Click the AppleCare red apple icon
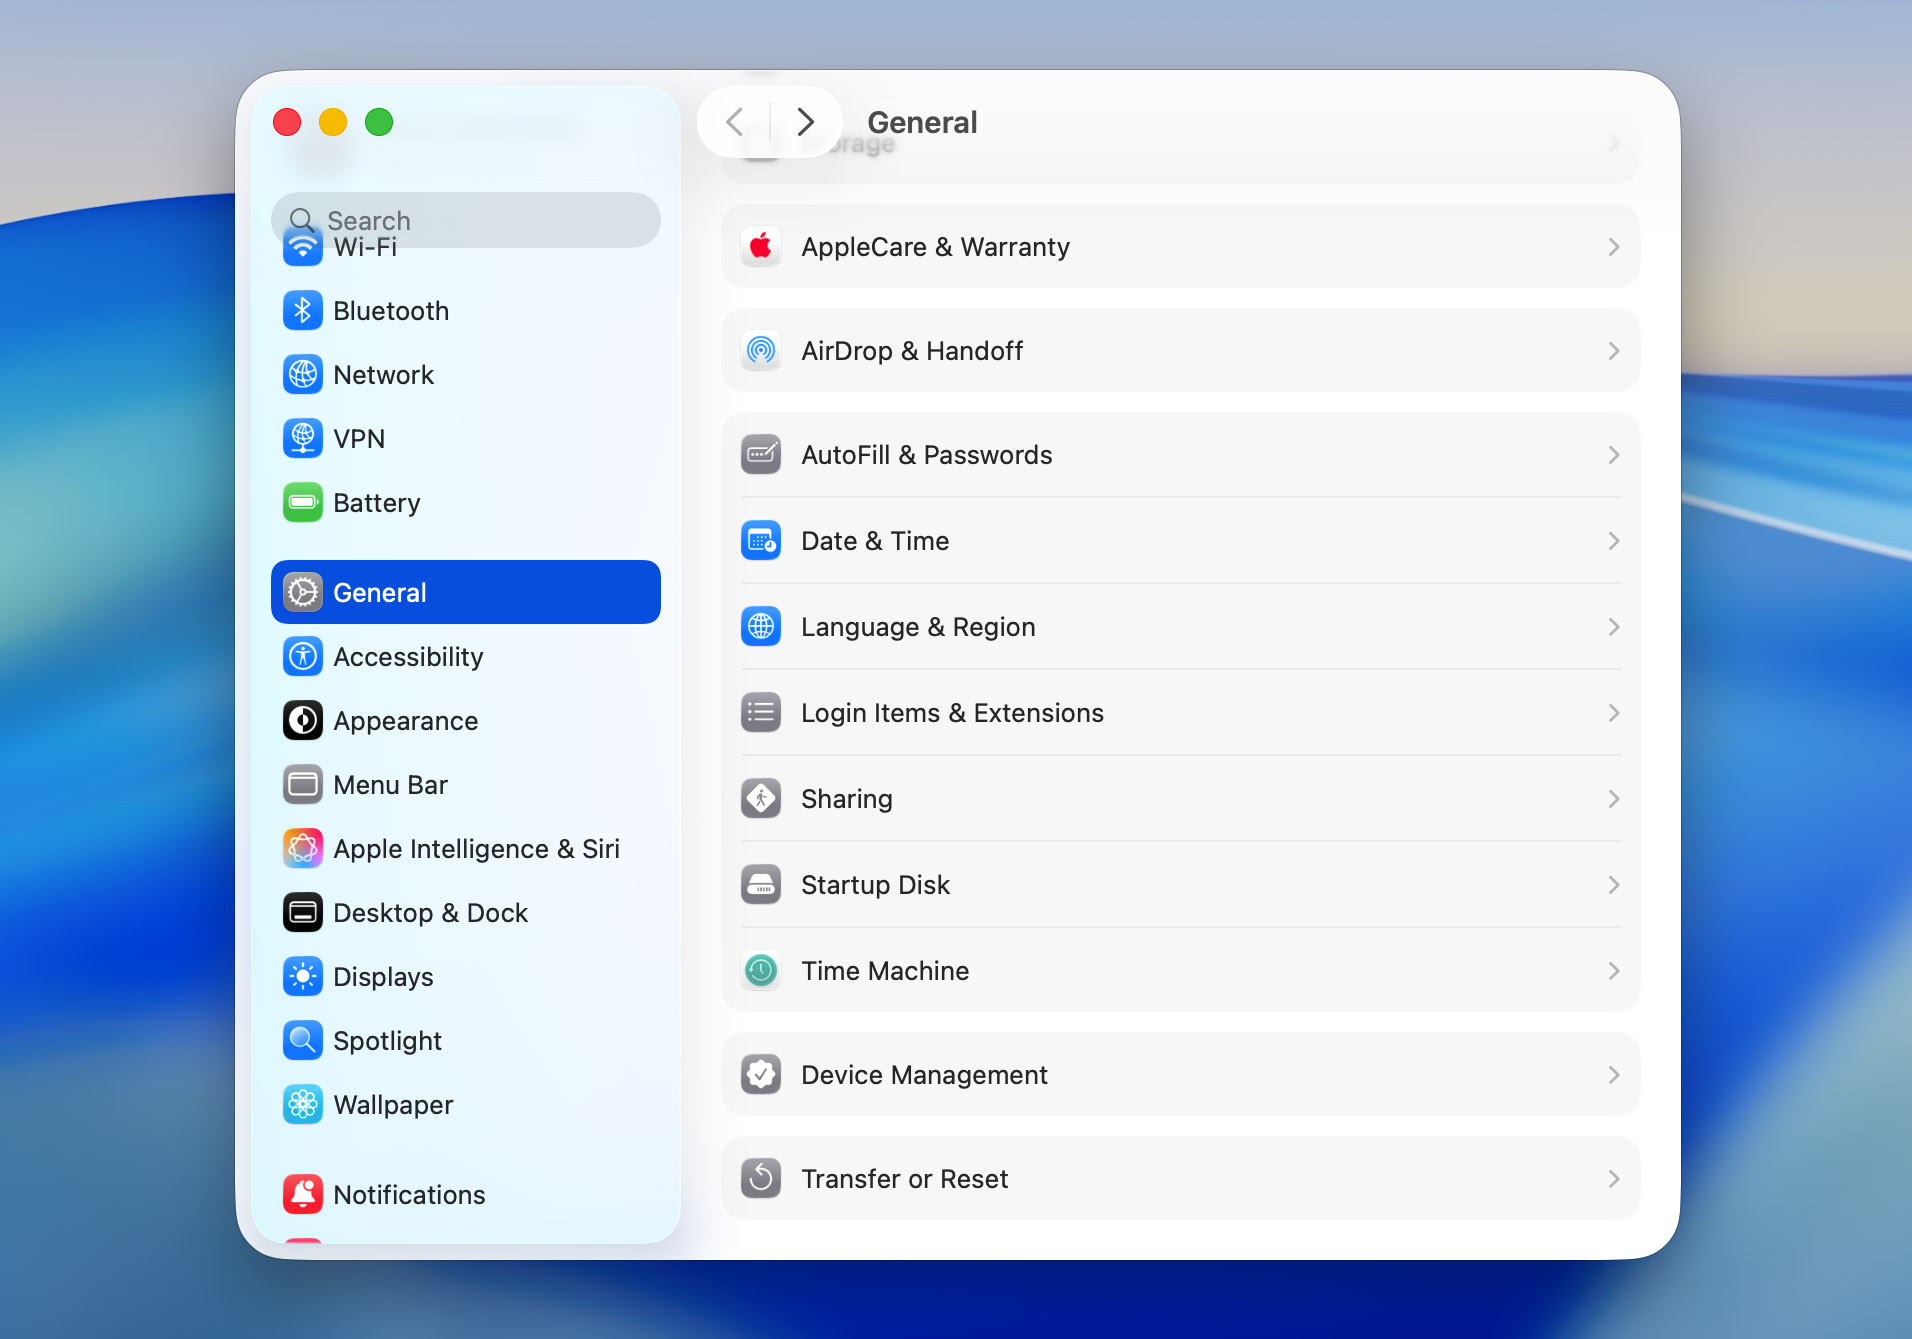 761,247
